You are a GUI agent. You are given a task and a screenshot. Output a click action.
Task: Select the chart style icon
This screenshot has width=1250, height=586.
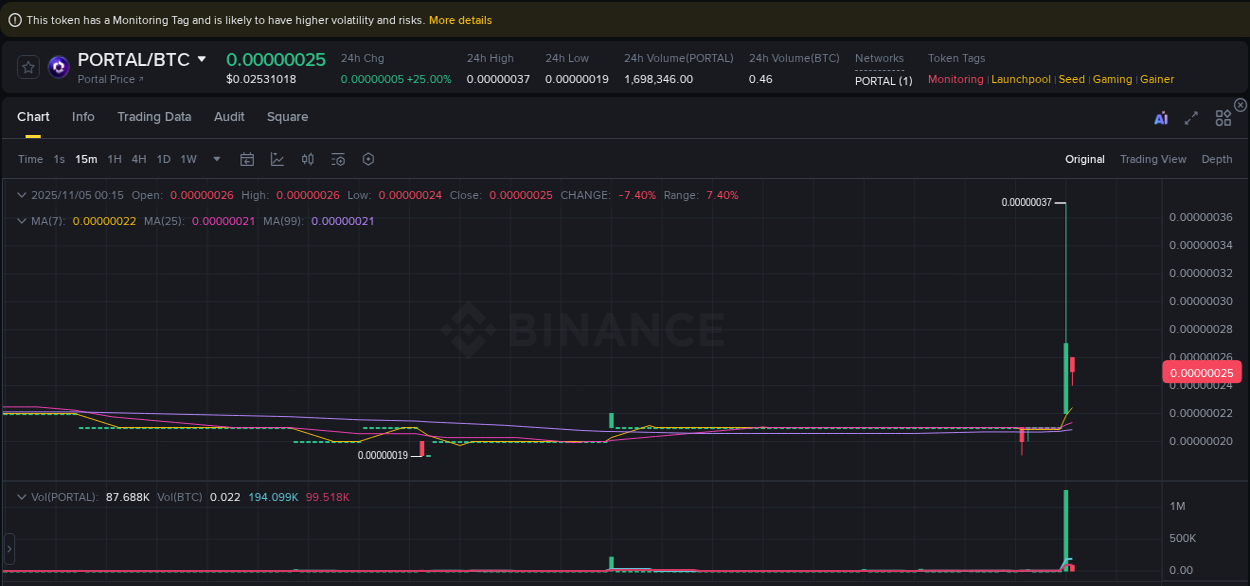[277, 159]
